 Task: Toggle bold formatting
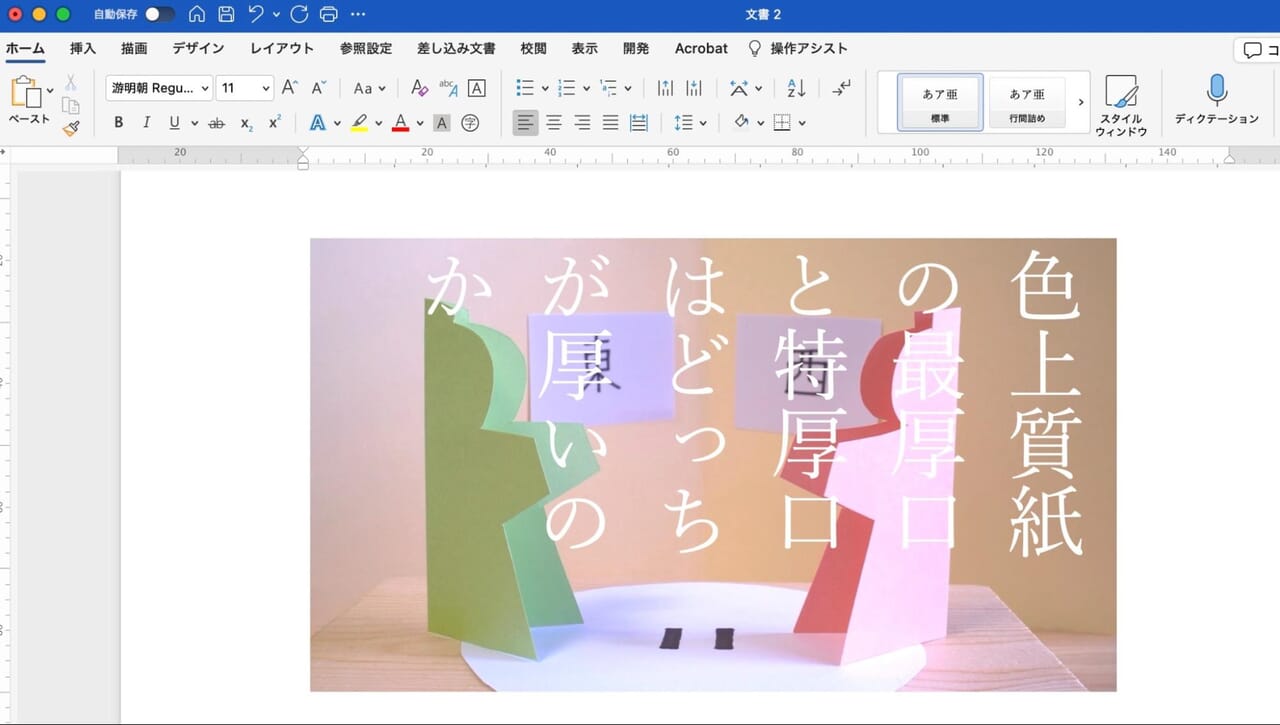118,122
